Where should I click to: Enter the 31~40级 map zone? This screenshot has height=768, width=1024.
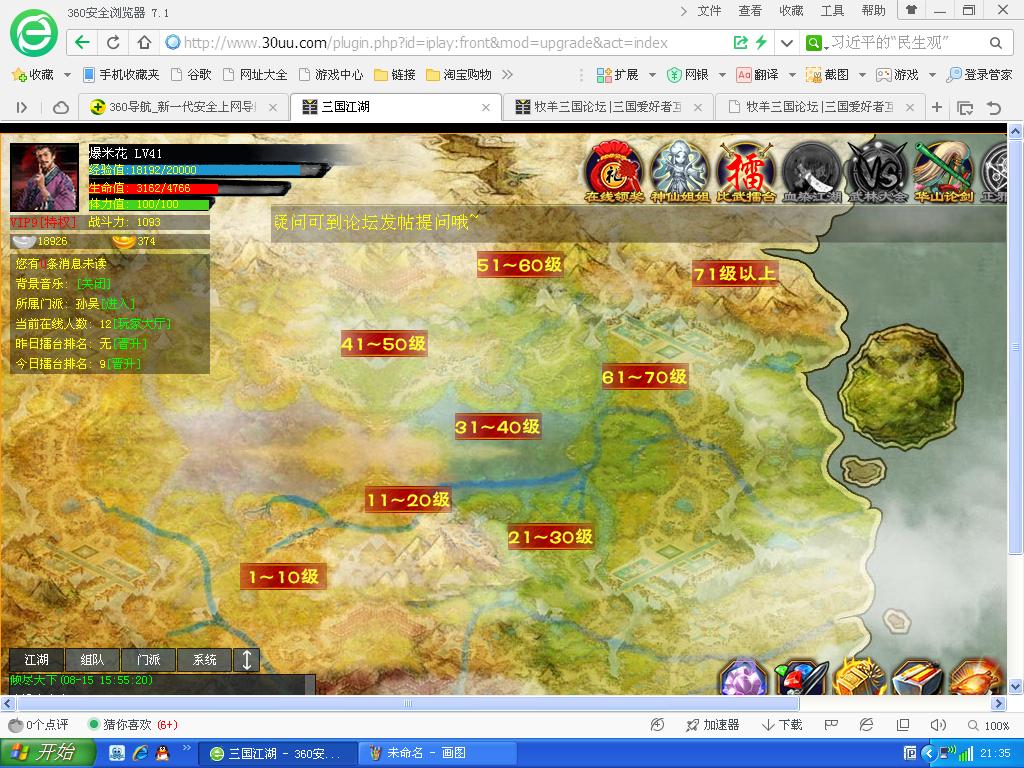498,427
